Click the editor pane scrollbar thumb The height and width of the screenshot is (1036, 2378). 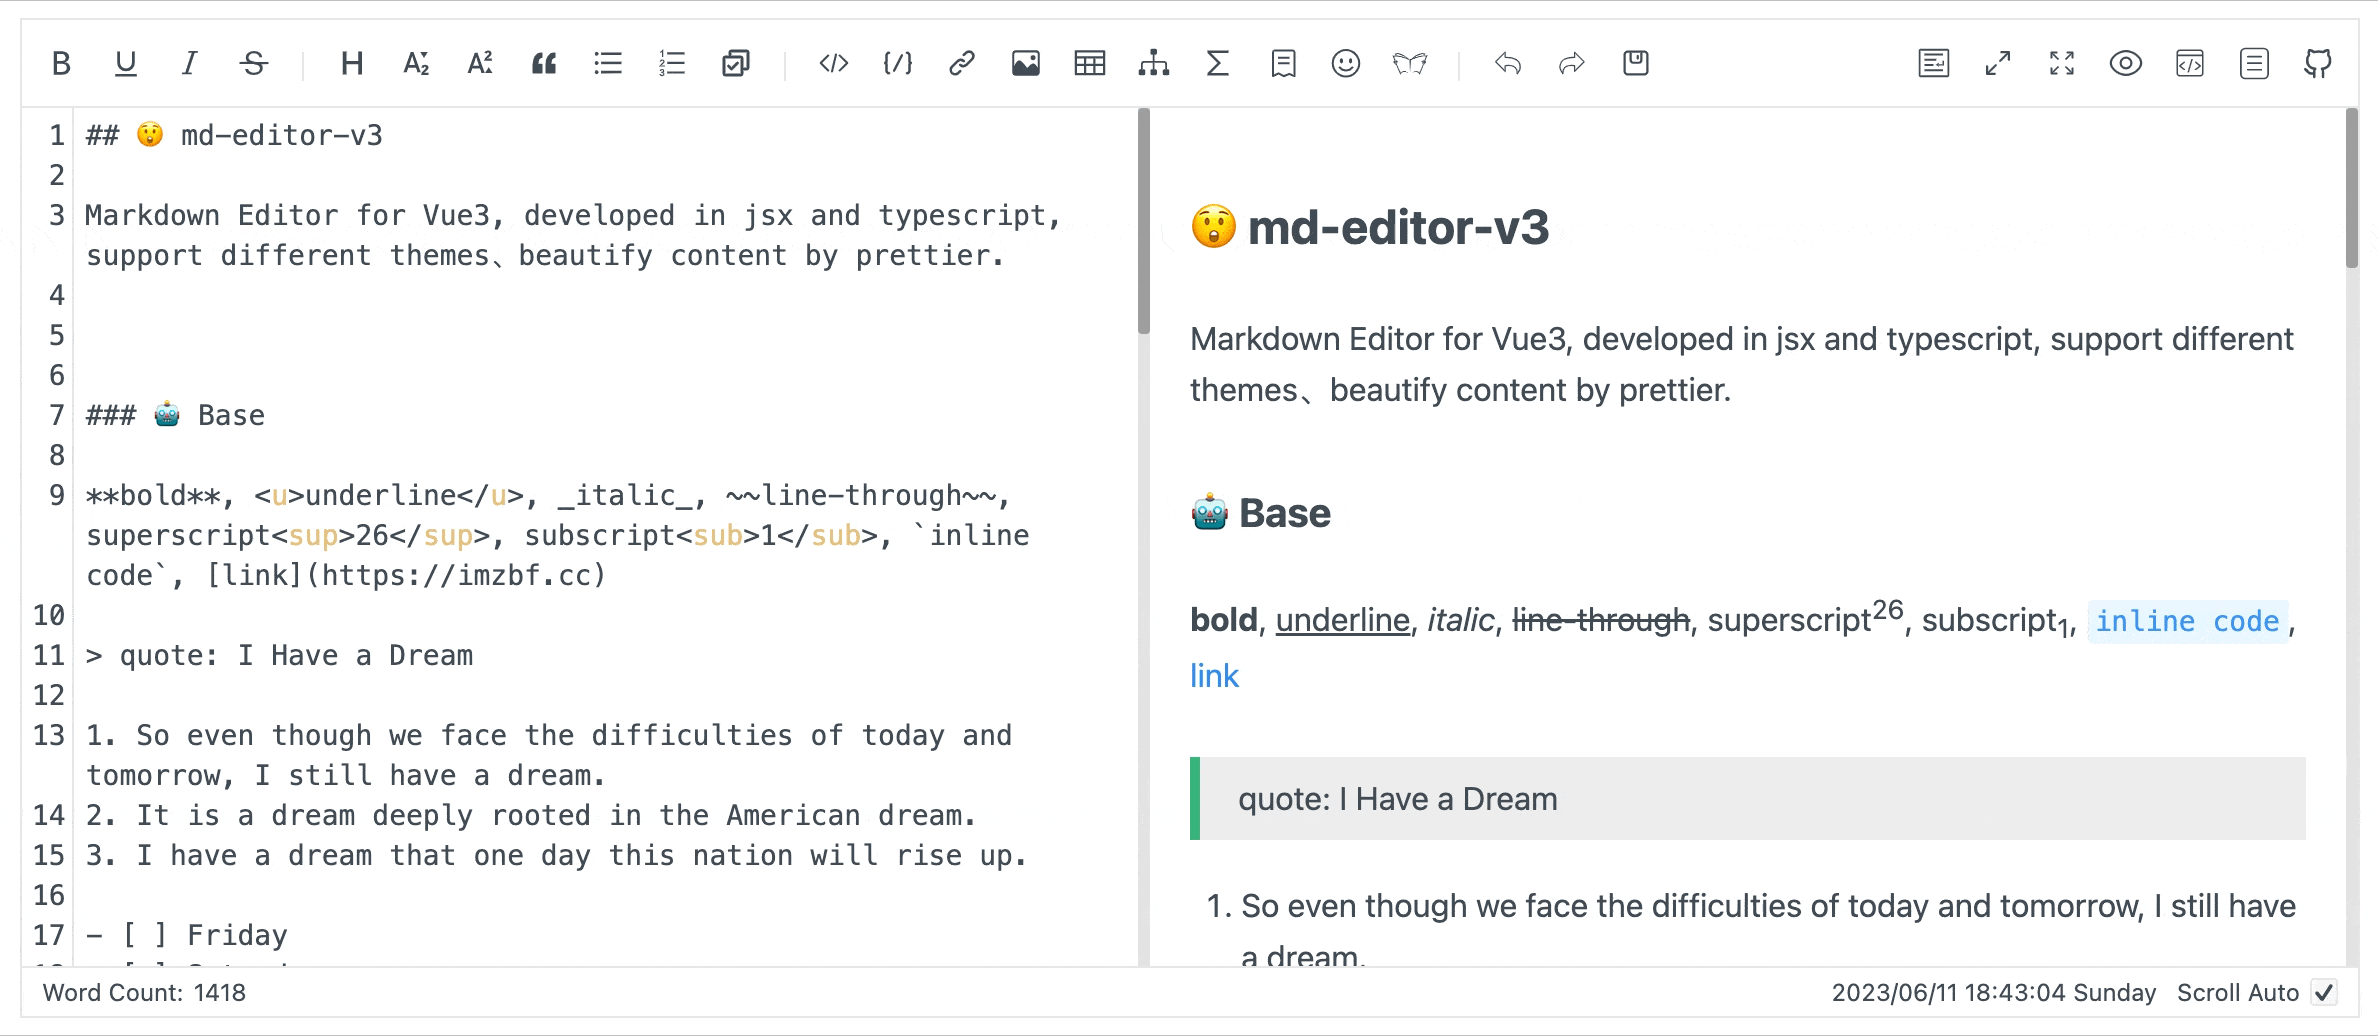[x=1144, y=221]
